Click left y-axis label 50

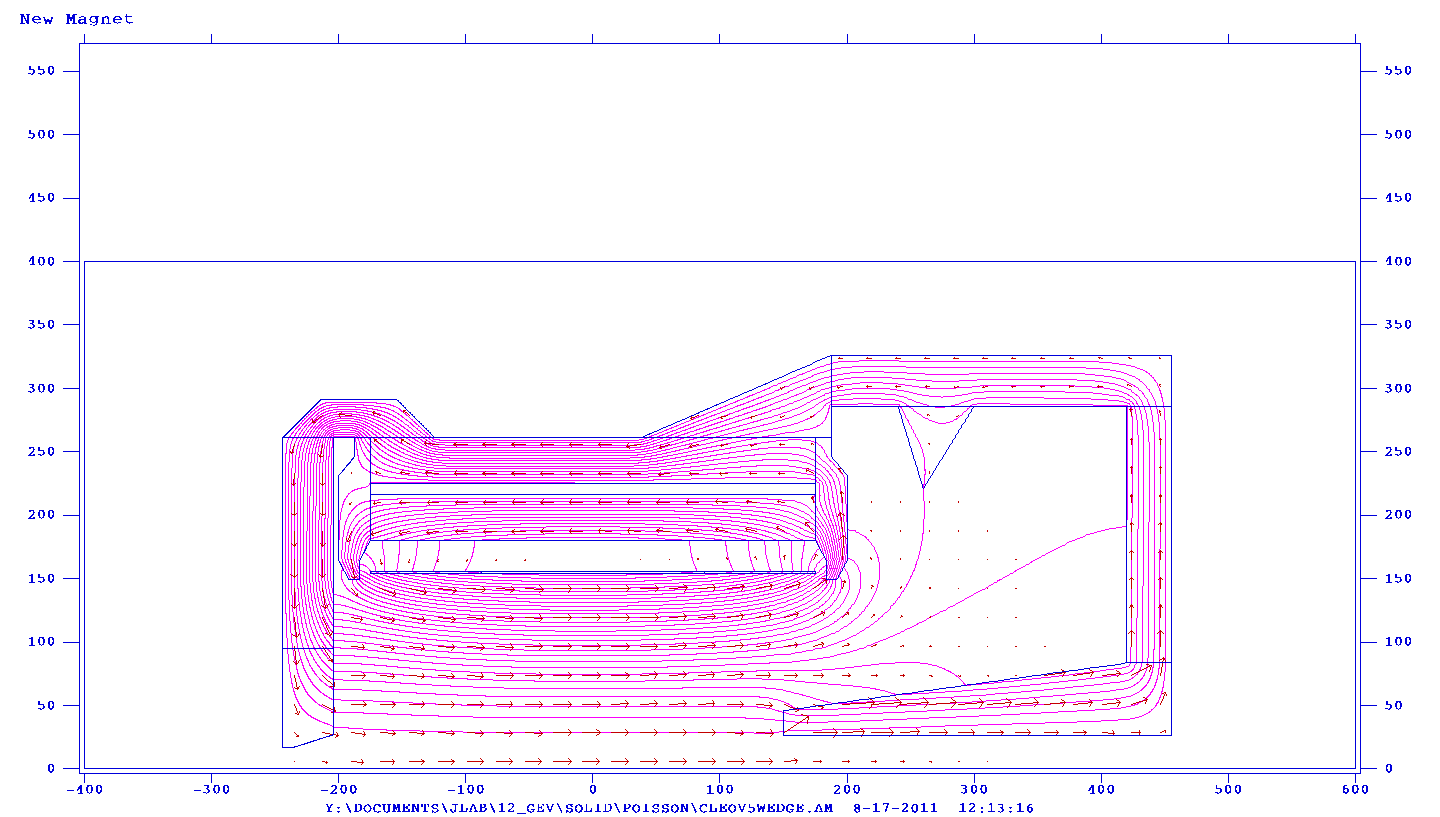coord(46,706)
